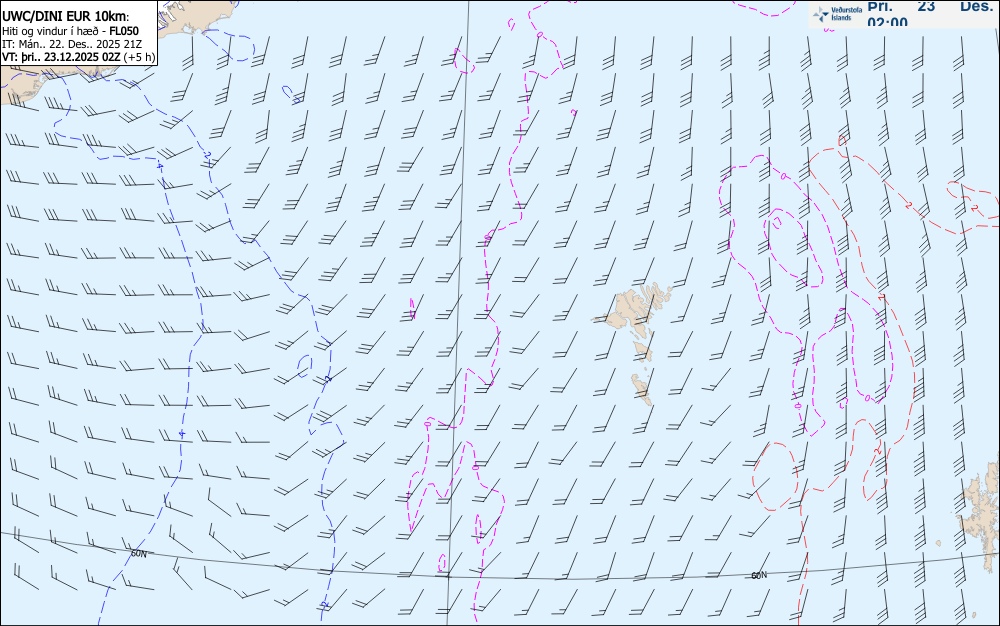This screenshot has height=626, width=1000.
Task: Click the southernmost Faroe island, Suðuroy
Action: coord(643,389)
